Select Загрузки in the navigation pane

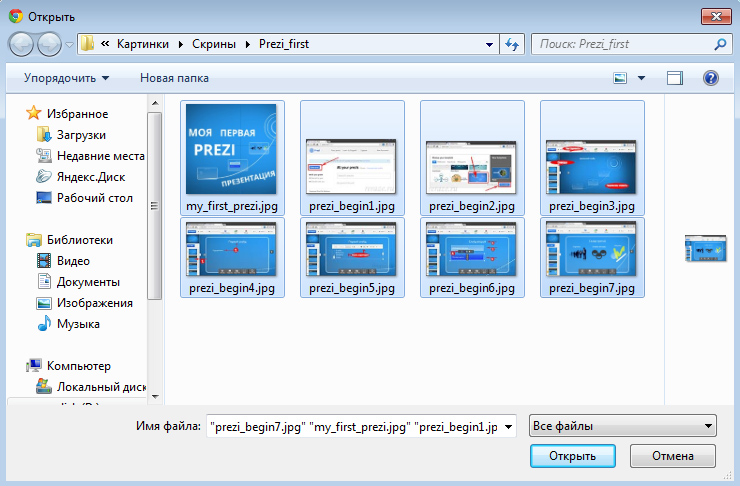tap(81, 135)
